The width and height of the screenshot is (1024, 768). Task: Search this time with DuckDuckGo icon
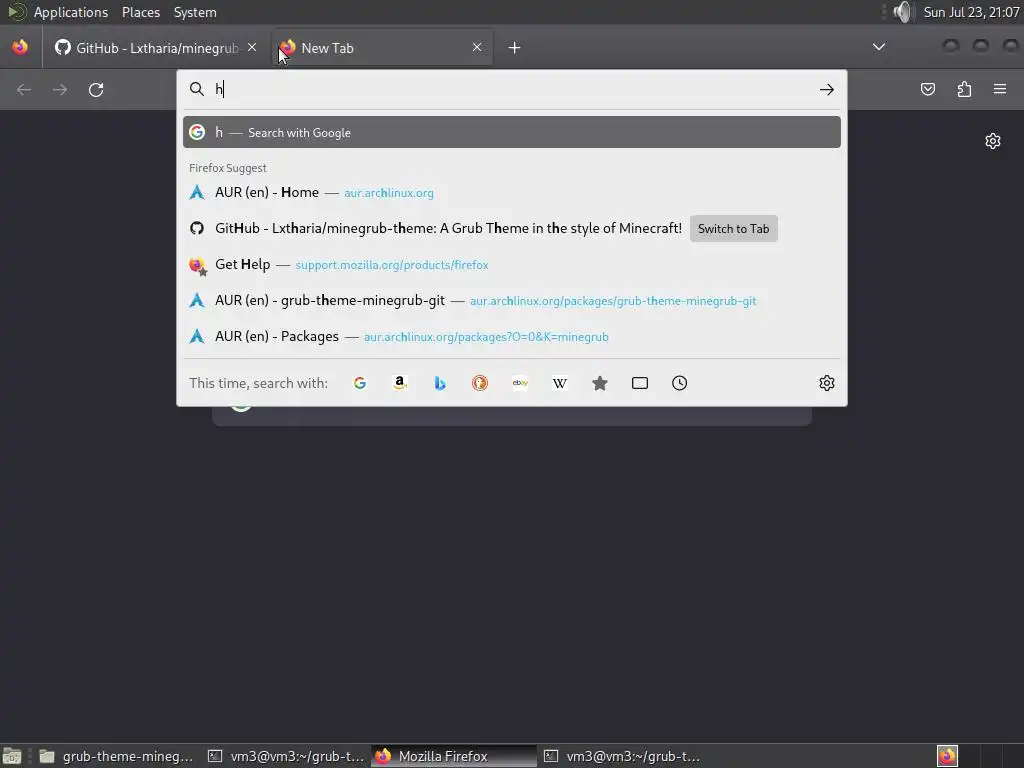click(x=480, y=383)
